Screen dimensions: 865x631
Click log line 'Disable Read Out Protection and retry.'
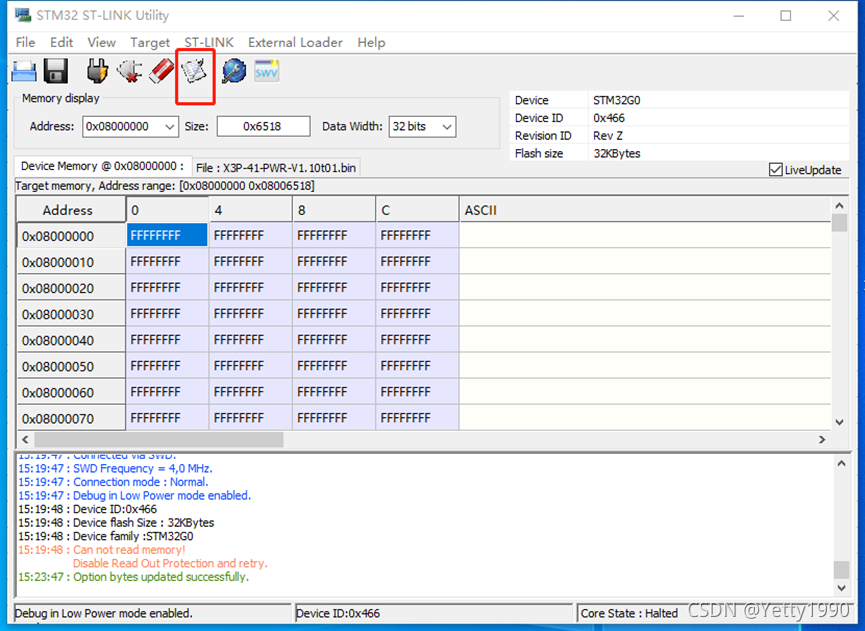point(170,563)
